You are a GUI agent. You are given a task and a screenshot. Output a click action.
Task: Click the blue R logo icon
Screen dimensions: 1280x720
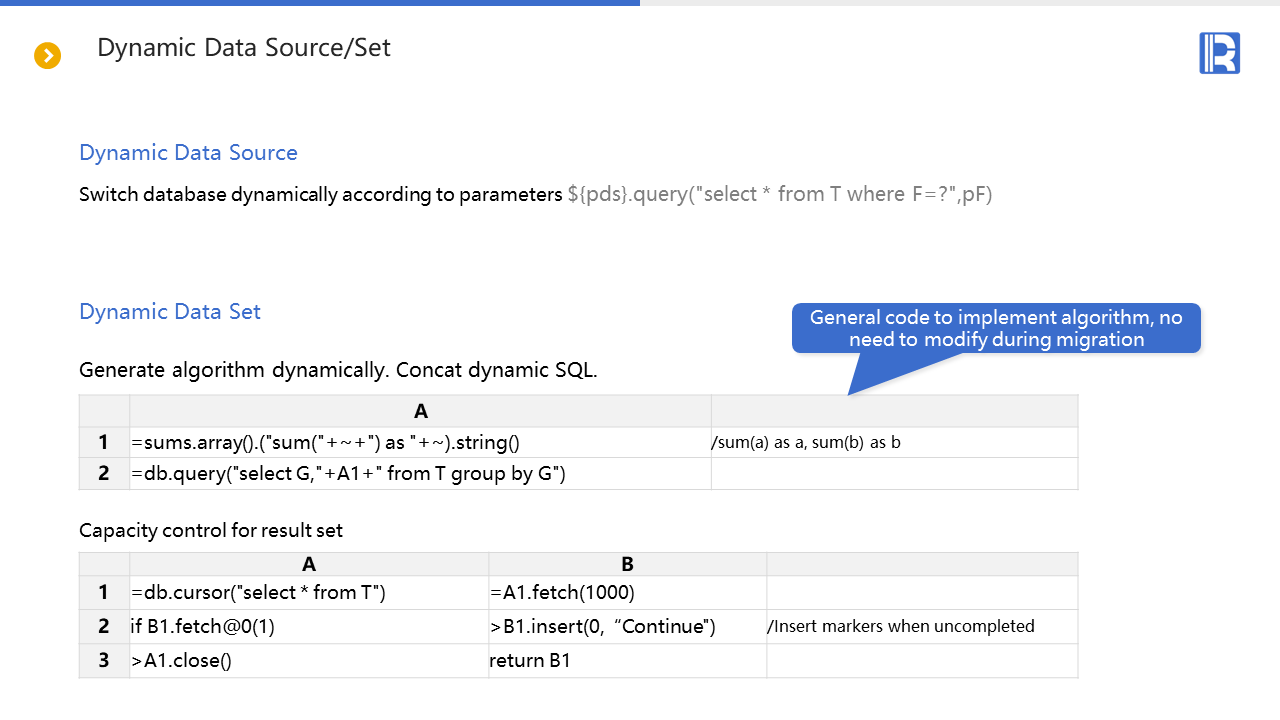[x=1219, y=53]
